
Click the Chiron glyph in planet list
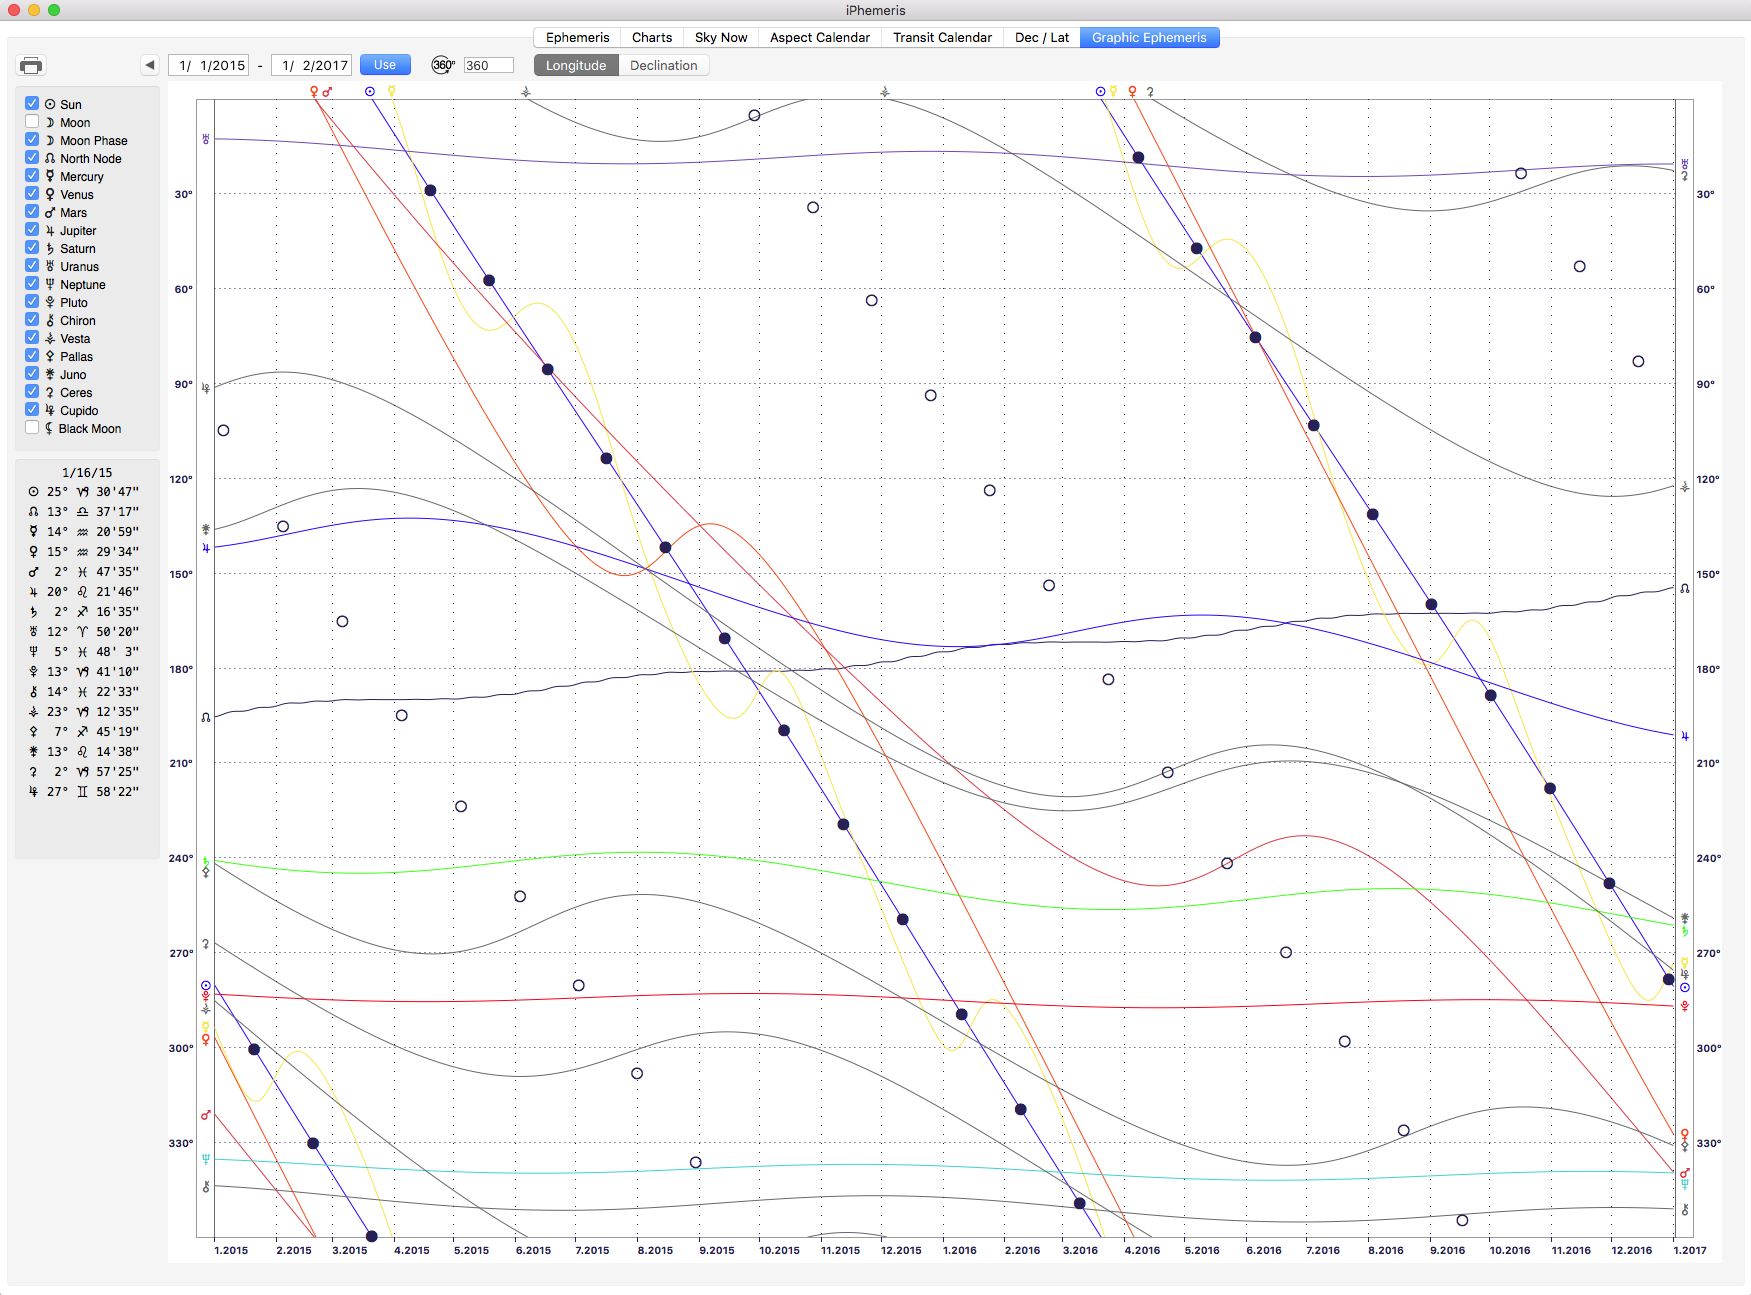(50, 320)
